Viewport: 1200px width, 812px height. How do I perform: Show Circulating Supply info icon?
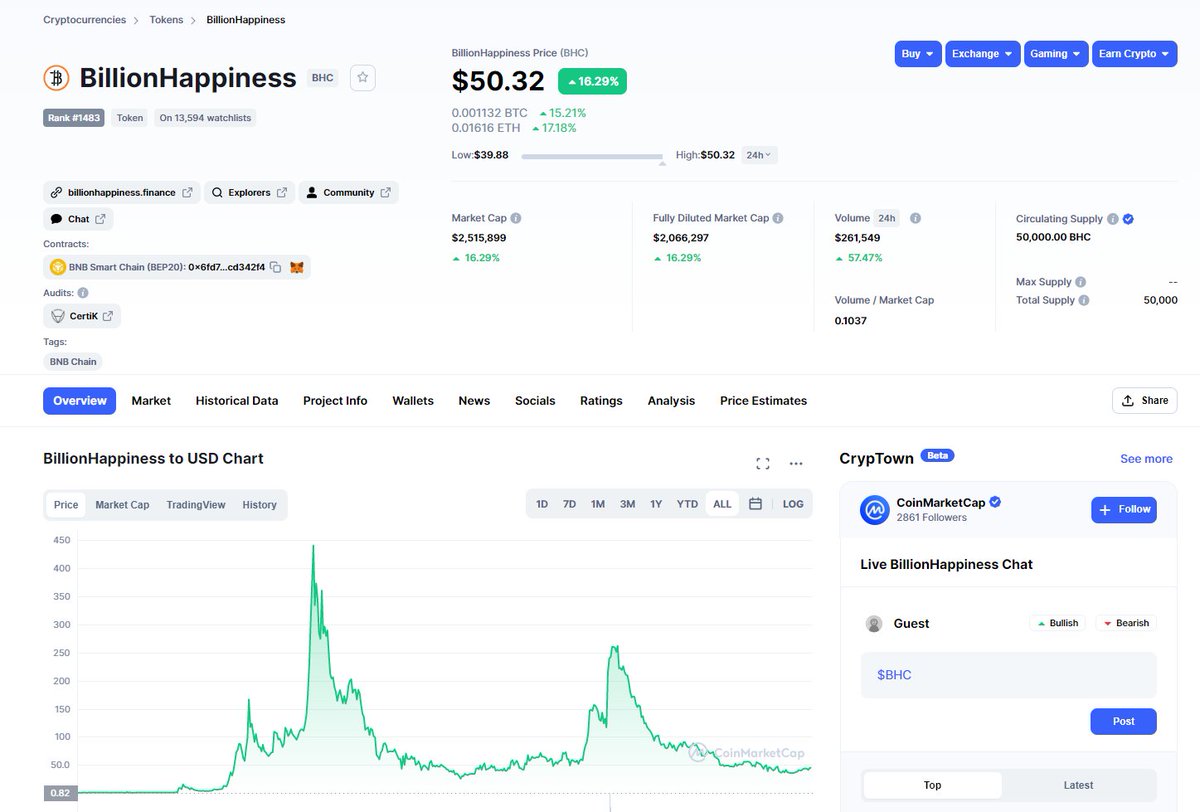1113,219
